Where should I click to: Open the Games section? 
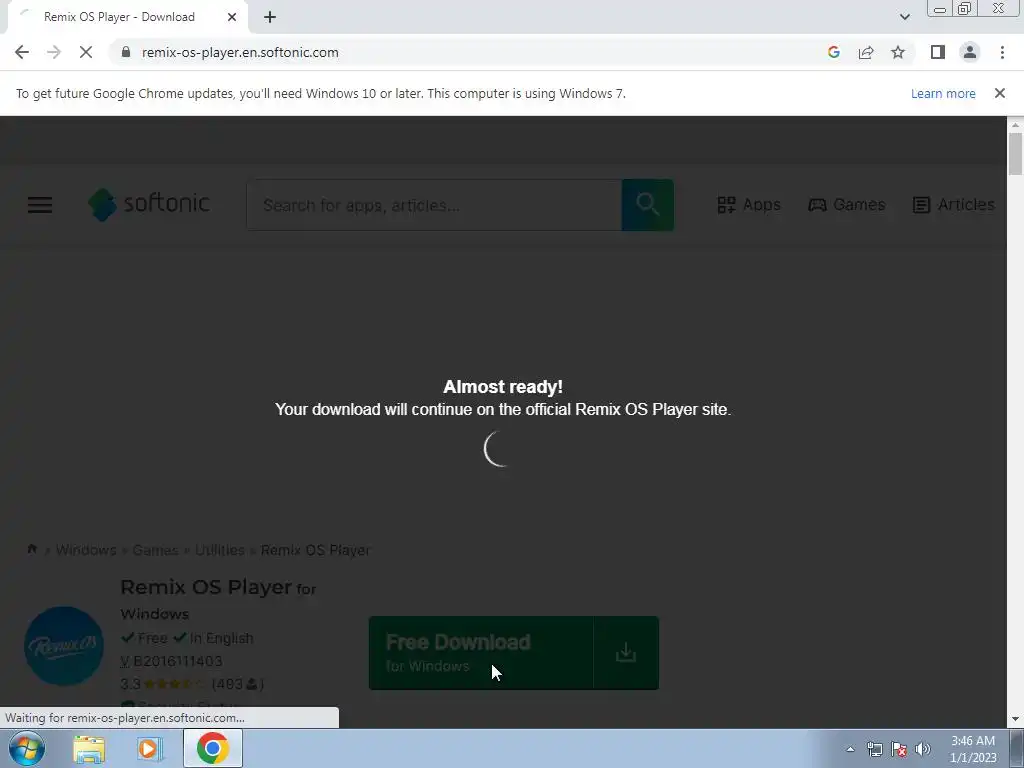(x=846, y=204)
